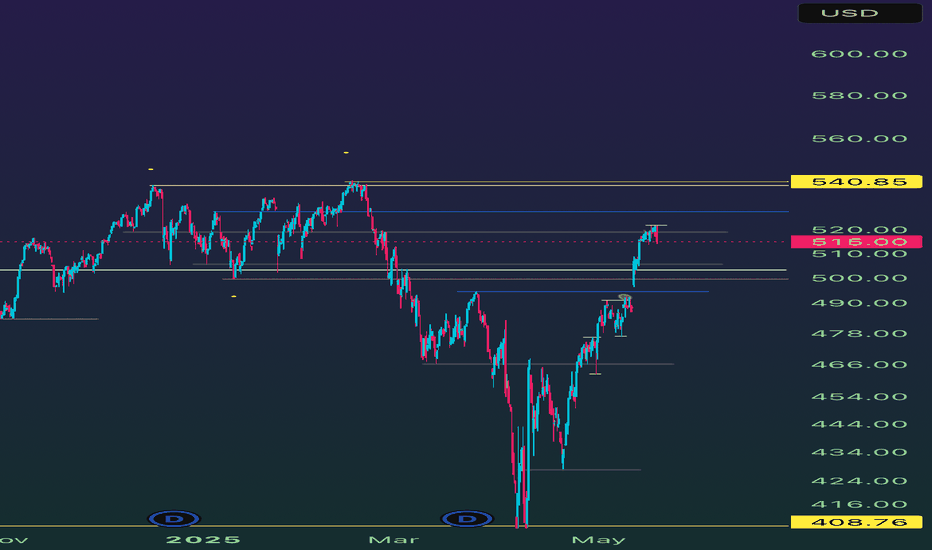Click the 434.00 price axis value

[859, 452]
